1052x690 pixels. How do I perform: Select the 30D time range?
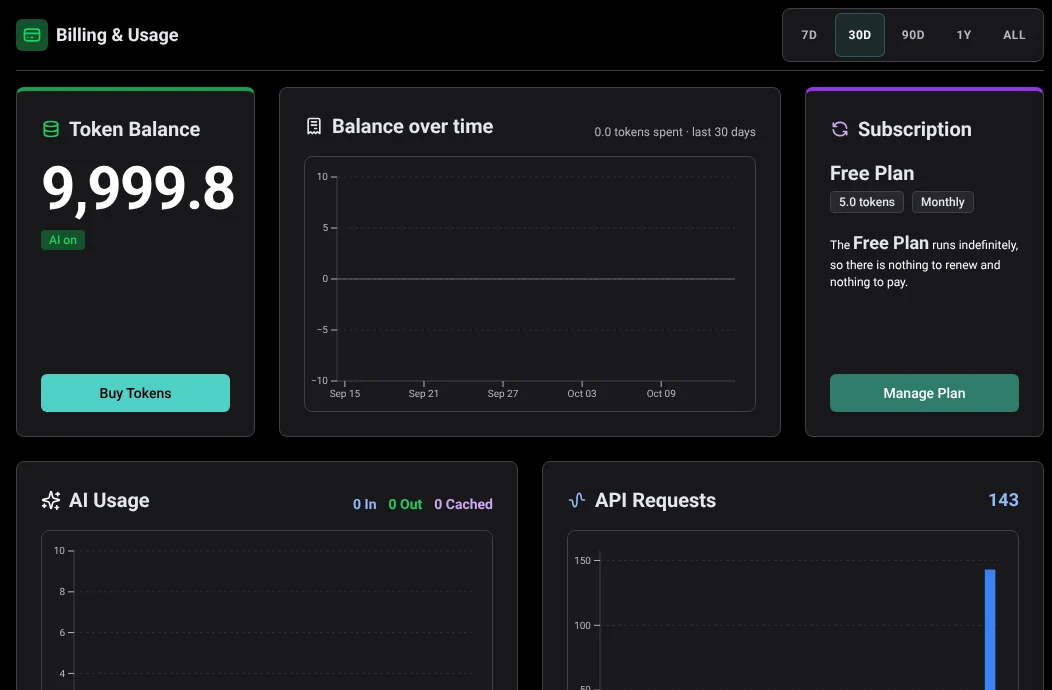coord(859,35)
